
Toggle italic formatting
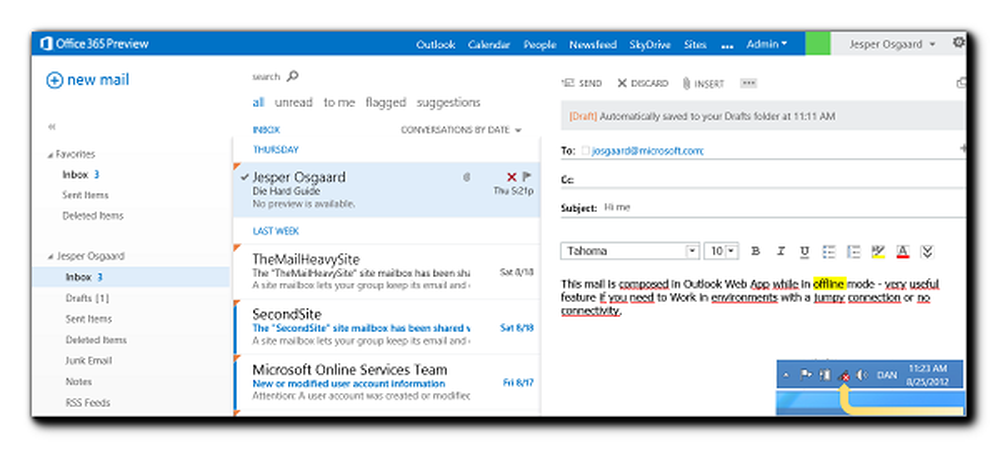pos(781,251)
